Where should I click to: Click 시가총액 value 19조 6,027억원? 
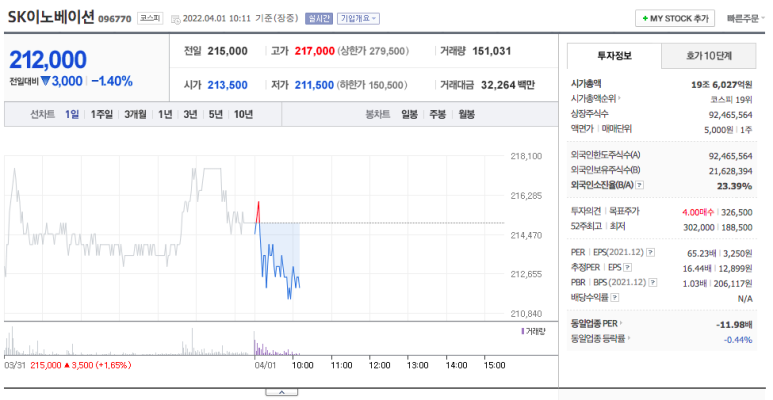(722, 85)
